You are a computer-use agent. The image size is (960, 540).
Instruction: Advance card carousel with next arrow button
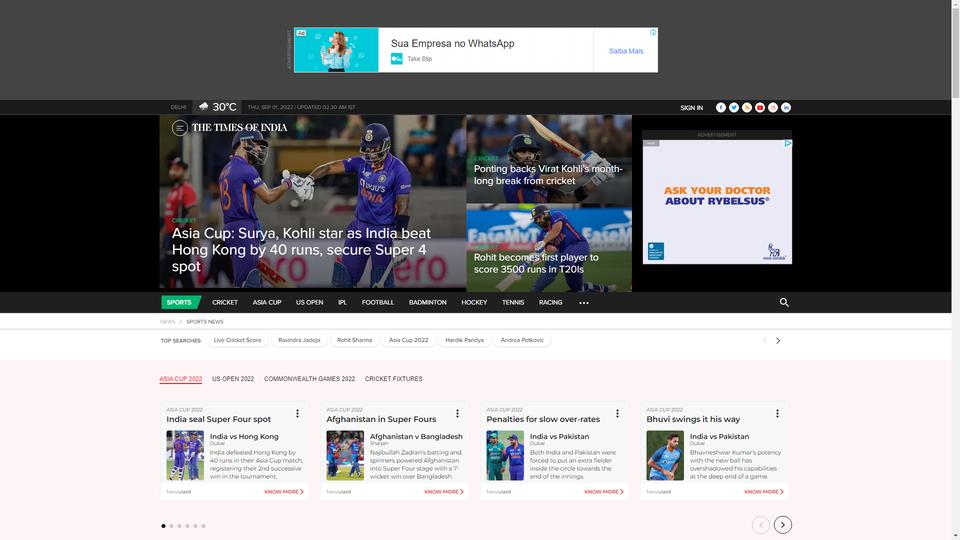click(782, 525)
